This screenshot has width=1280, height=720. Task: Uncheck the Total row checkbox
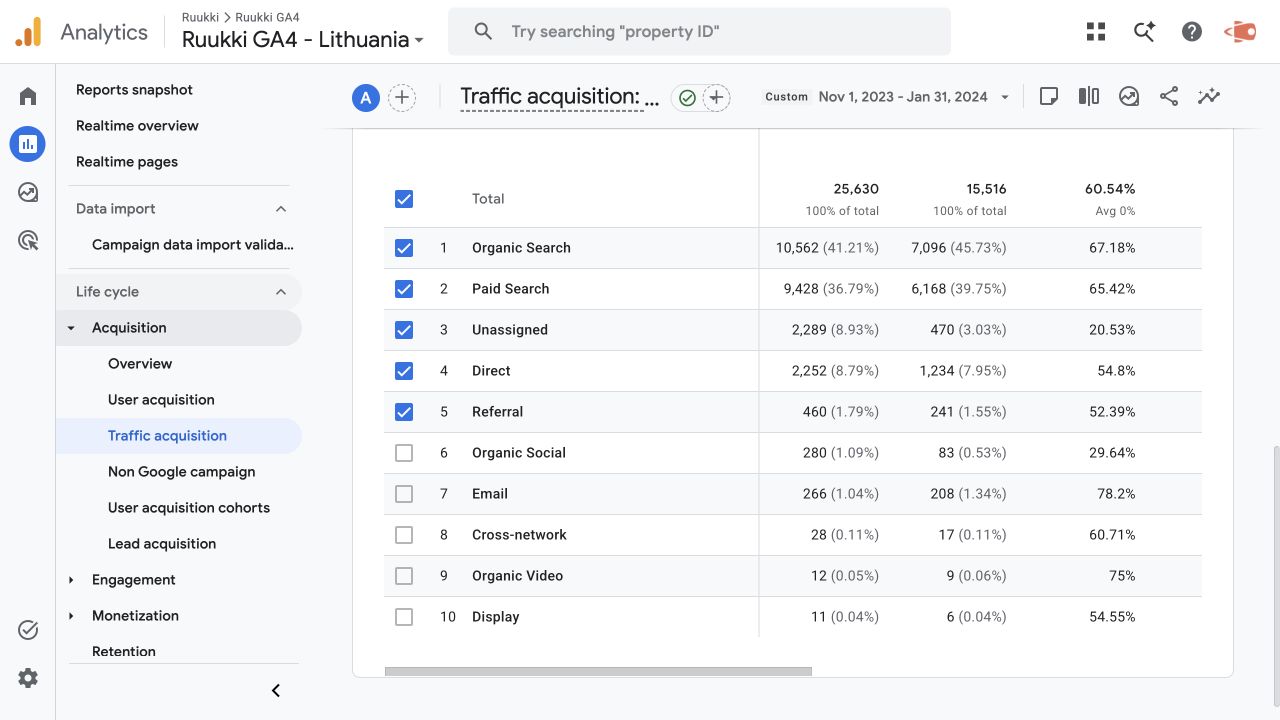(x=404, y=199)
